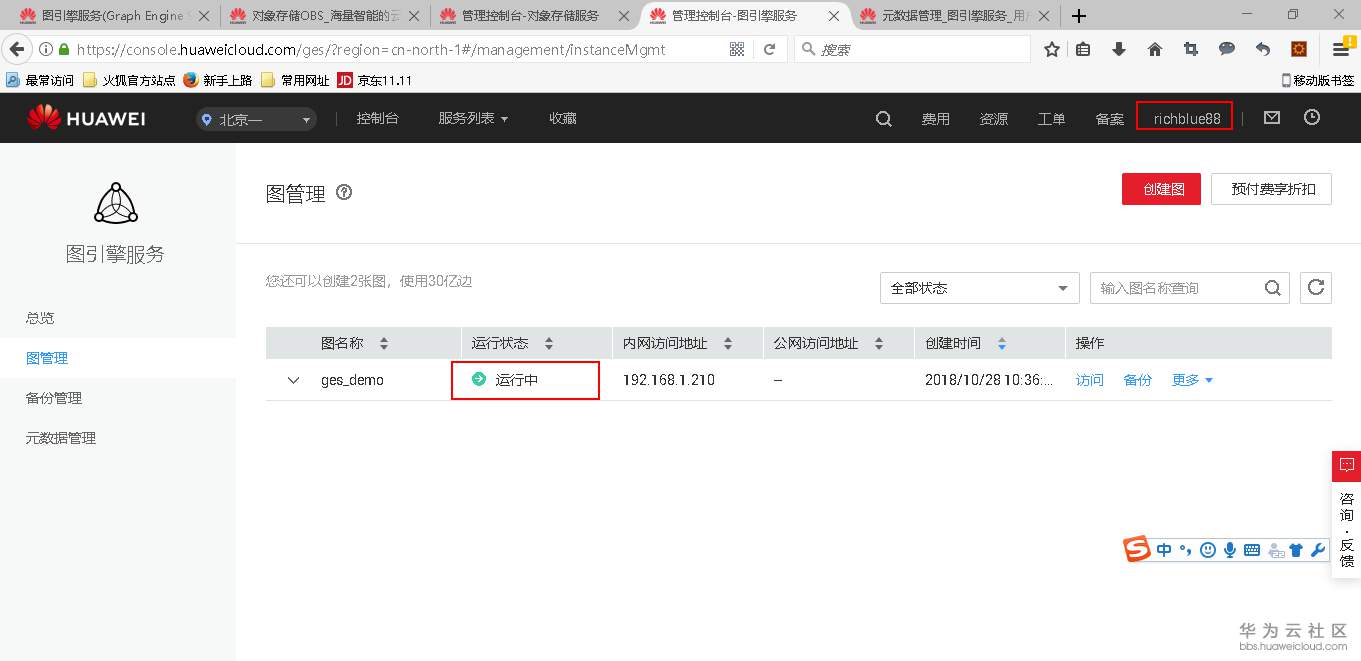This screenshot has height=661, width=1361.
Task: Sort by the 内网访问地址 column arrows
Action: point(728,343)
